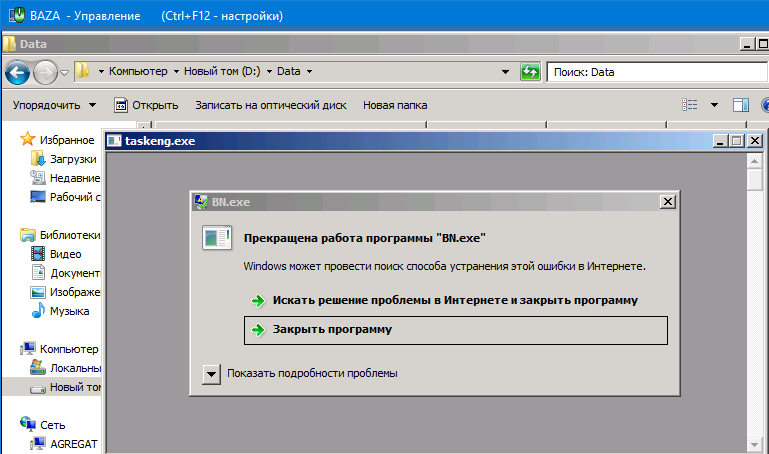The width and height of the screenshot is (769, 454).
Task: Choose Искать решение проблемы в Интернете
Action: pos(455,301)
